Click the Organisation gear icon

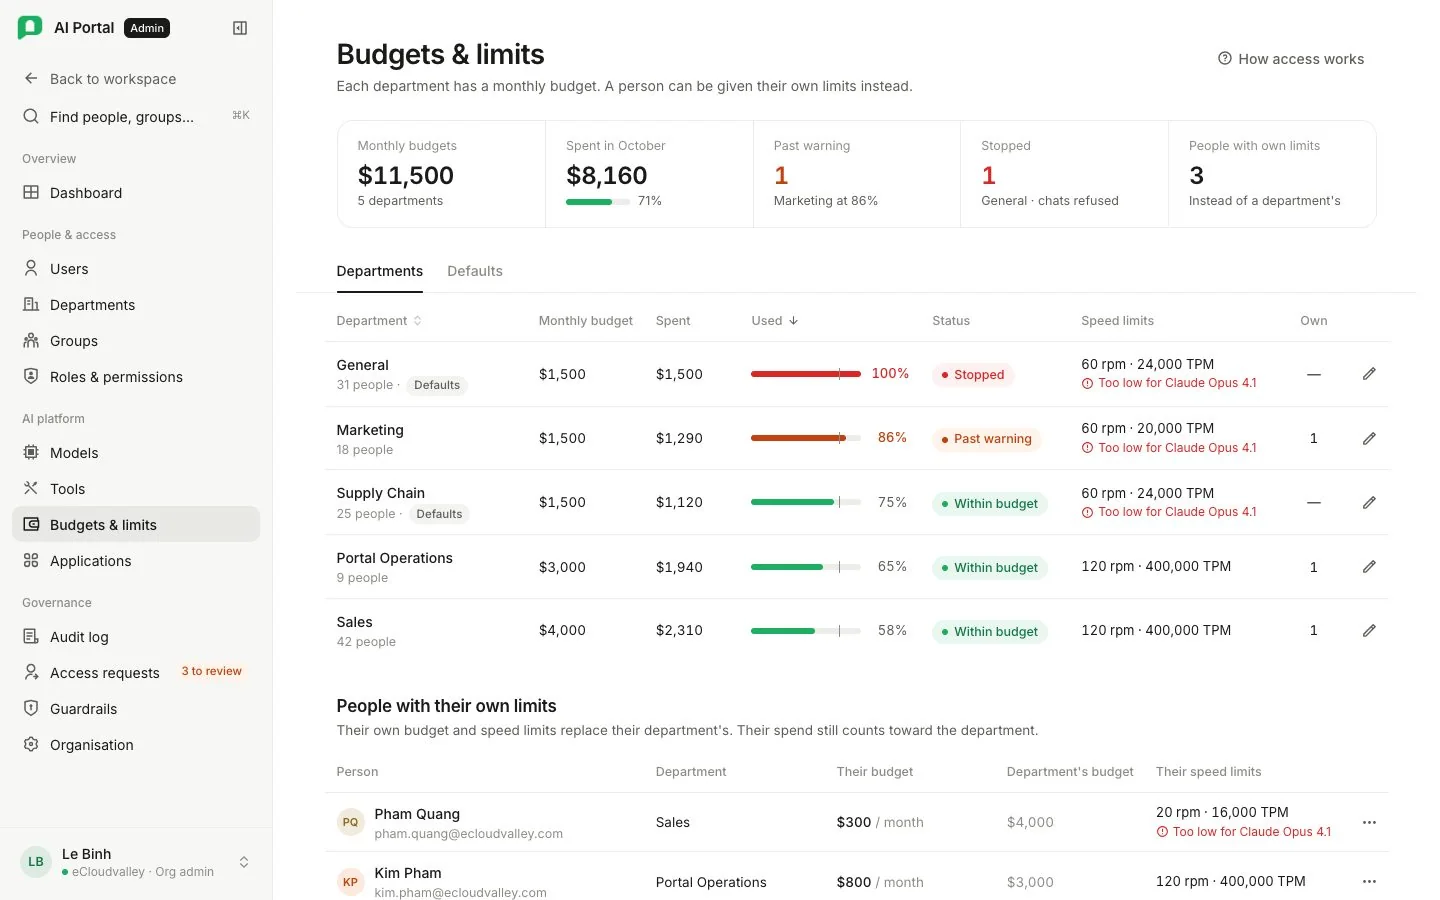coord(31,745)
